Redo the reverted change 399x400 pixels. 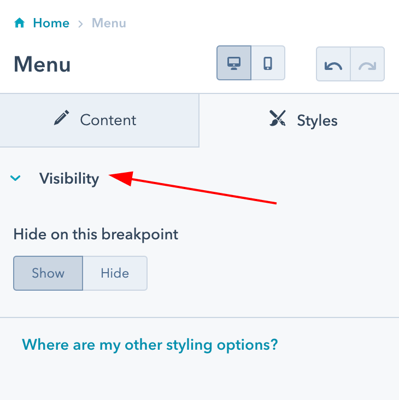(368, 64)
